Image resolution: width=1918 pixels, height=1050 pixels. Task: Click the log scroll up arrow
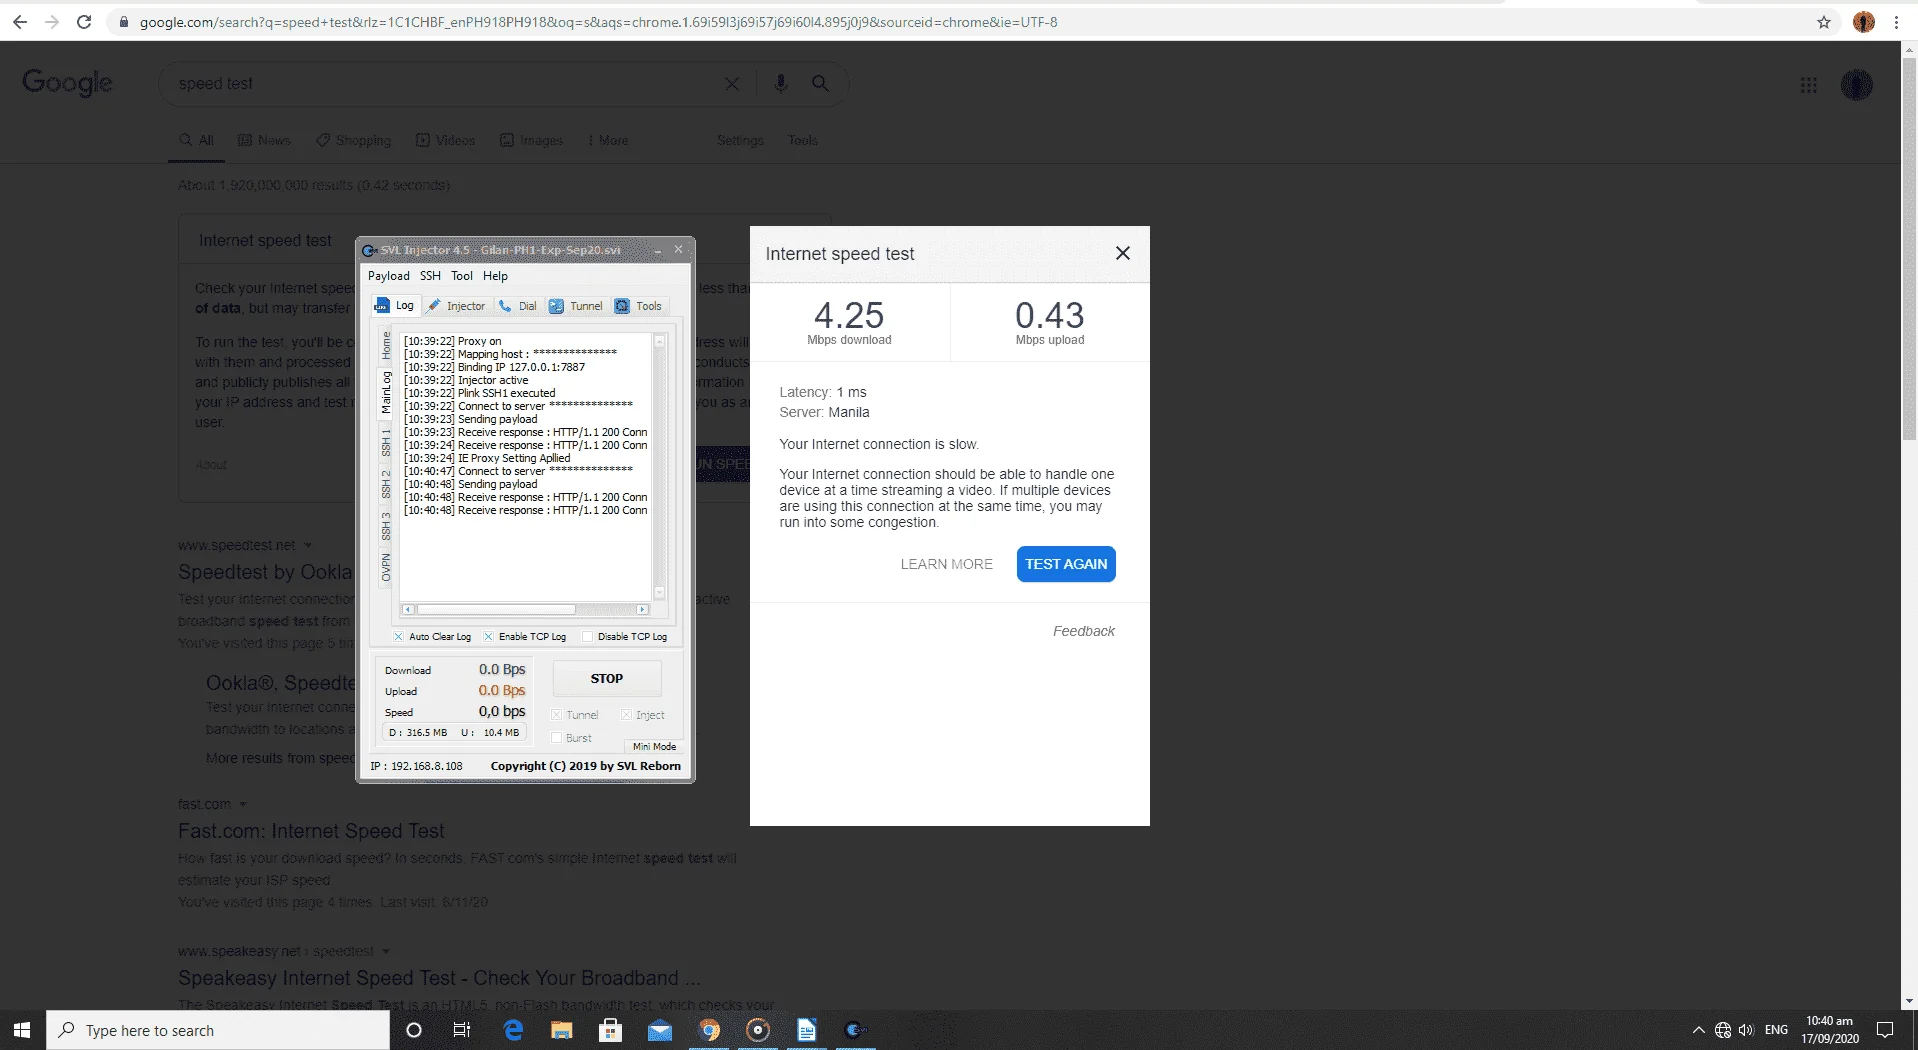point(659,341)
